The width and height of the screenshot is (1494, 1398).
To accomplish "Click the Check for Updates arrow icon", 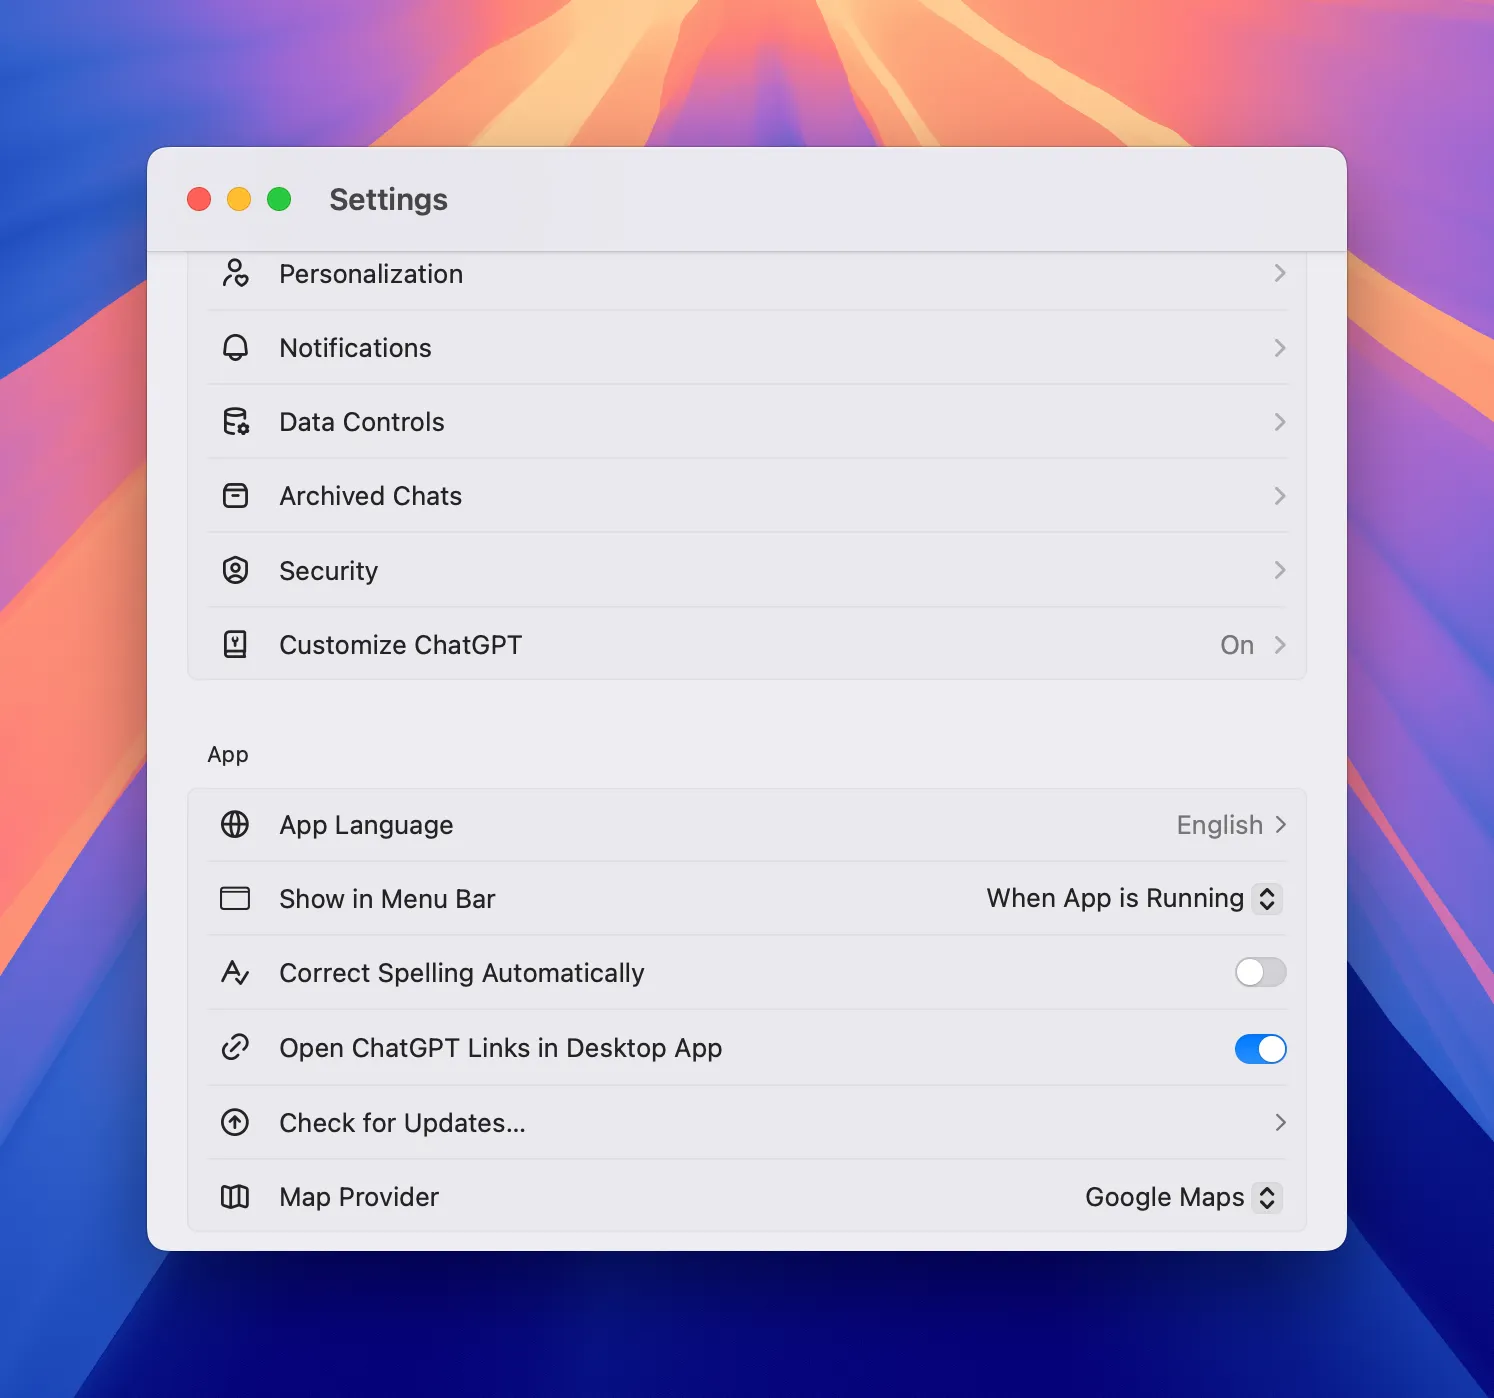I will 235,1122.
